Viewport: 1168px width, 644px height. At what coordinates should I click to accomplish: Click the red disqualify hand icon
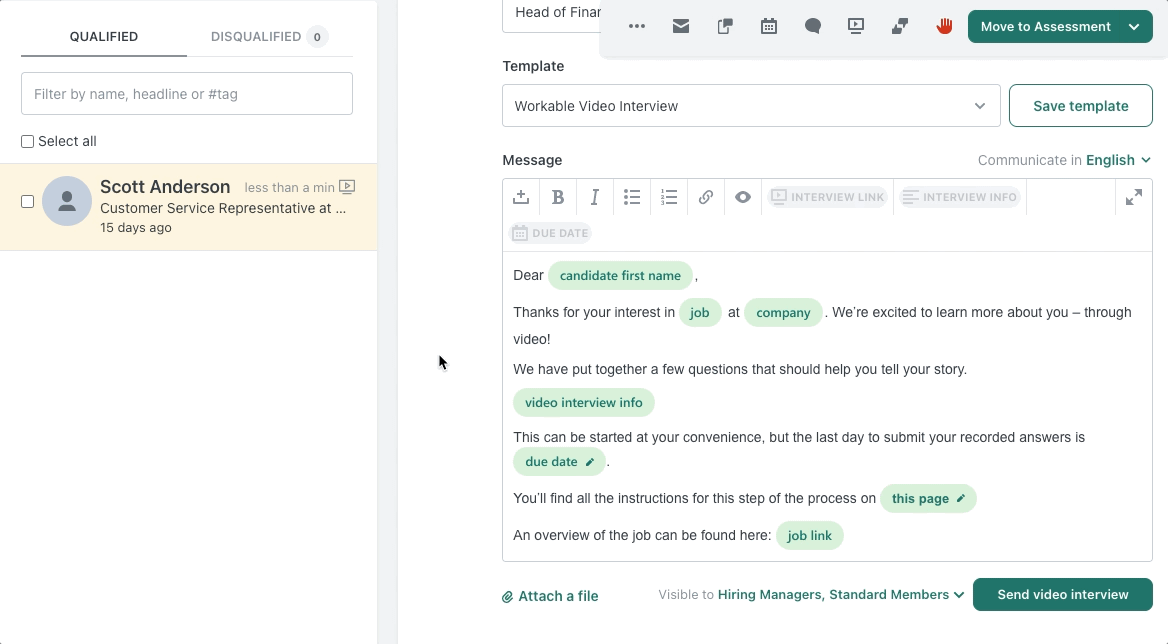[944, 26]
